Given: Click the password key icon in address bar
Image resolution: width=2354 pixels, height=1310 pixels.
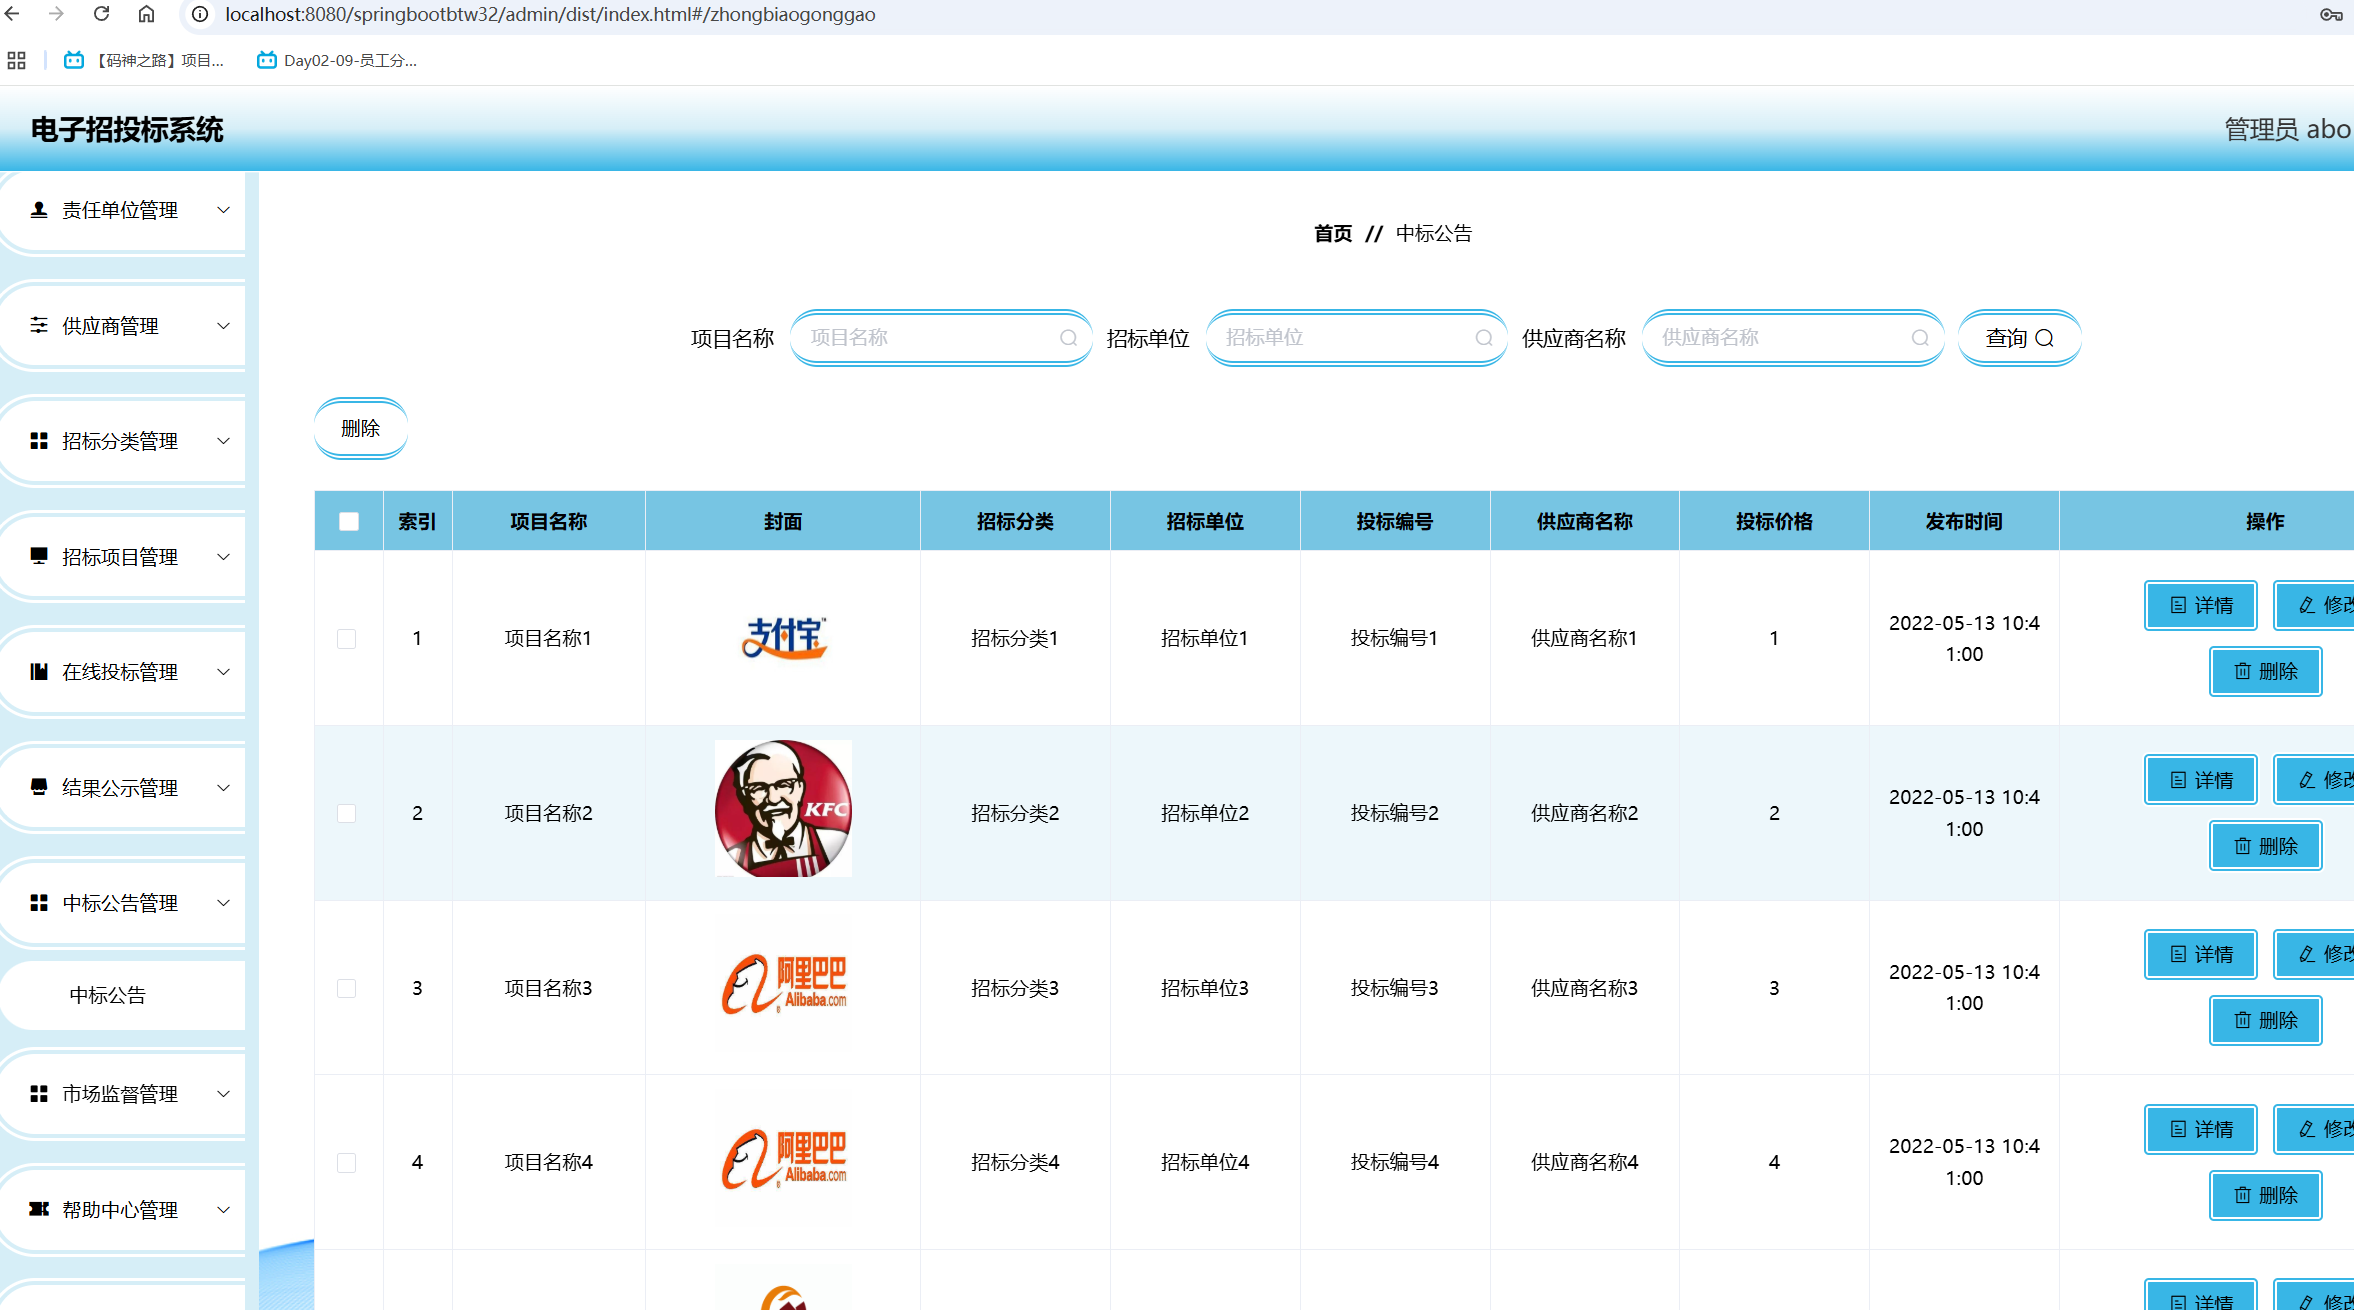Looking at the screenshot, I should pos(2331,14).
